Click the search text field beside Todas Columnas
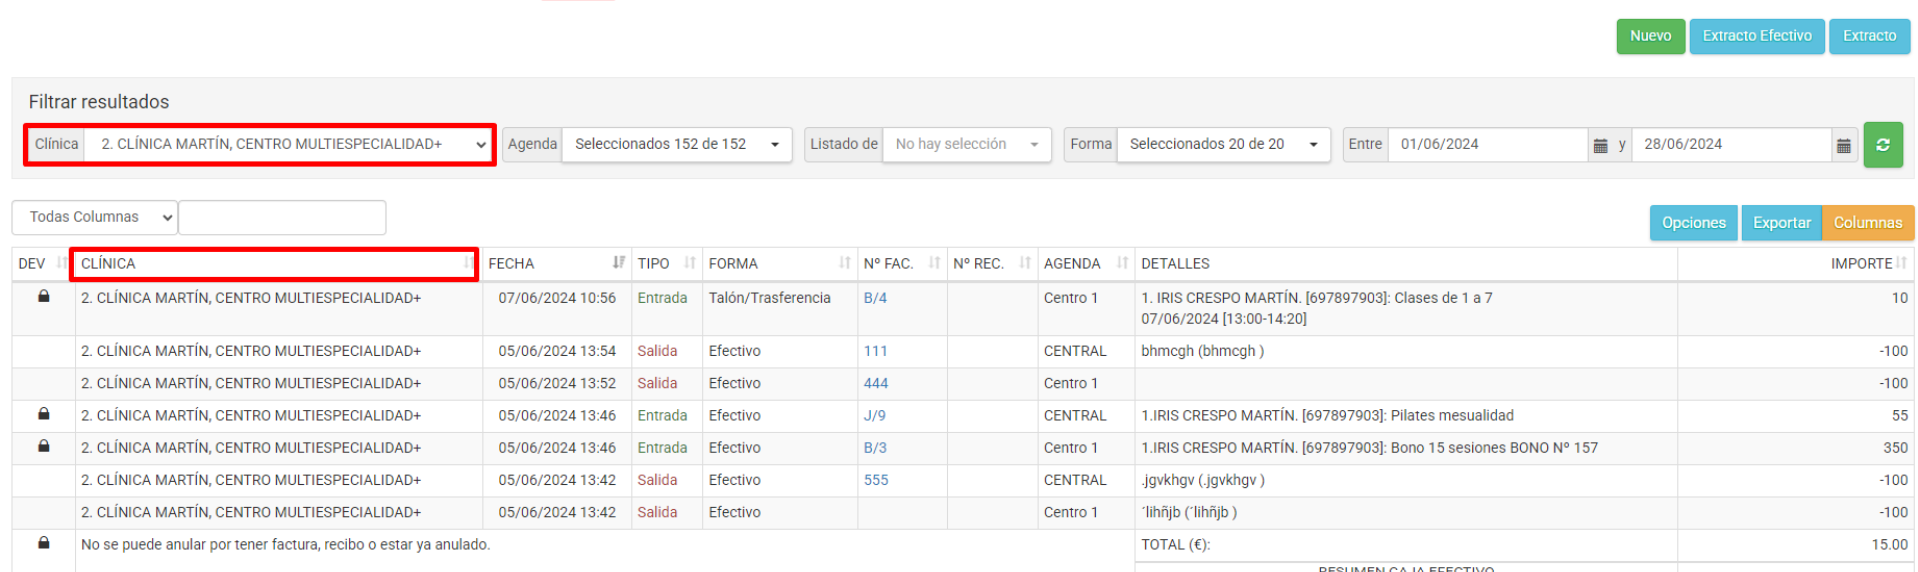Viewport: 1918px width, 572px height. click(x=282, y=217)
